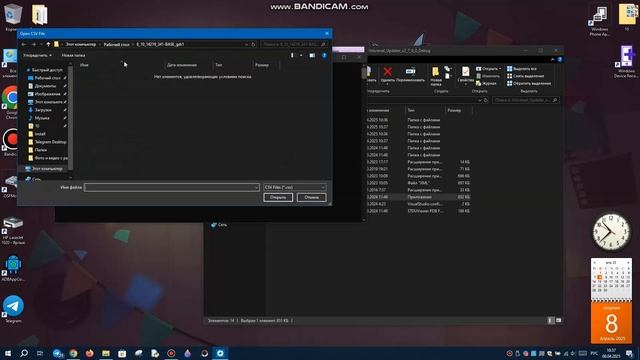Create a new folder with Новая папка
This screenshot has width=640, height=360.
pos(73,55)
